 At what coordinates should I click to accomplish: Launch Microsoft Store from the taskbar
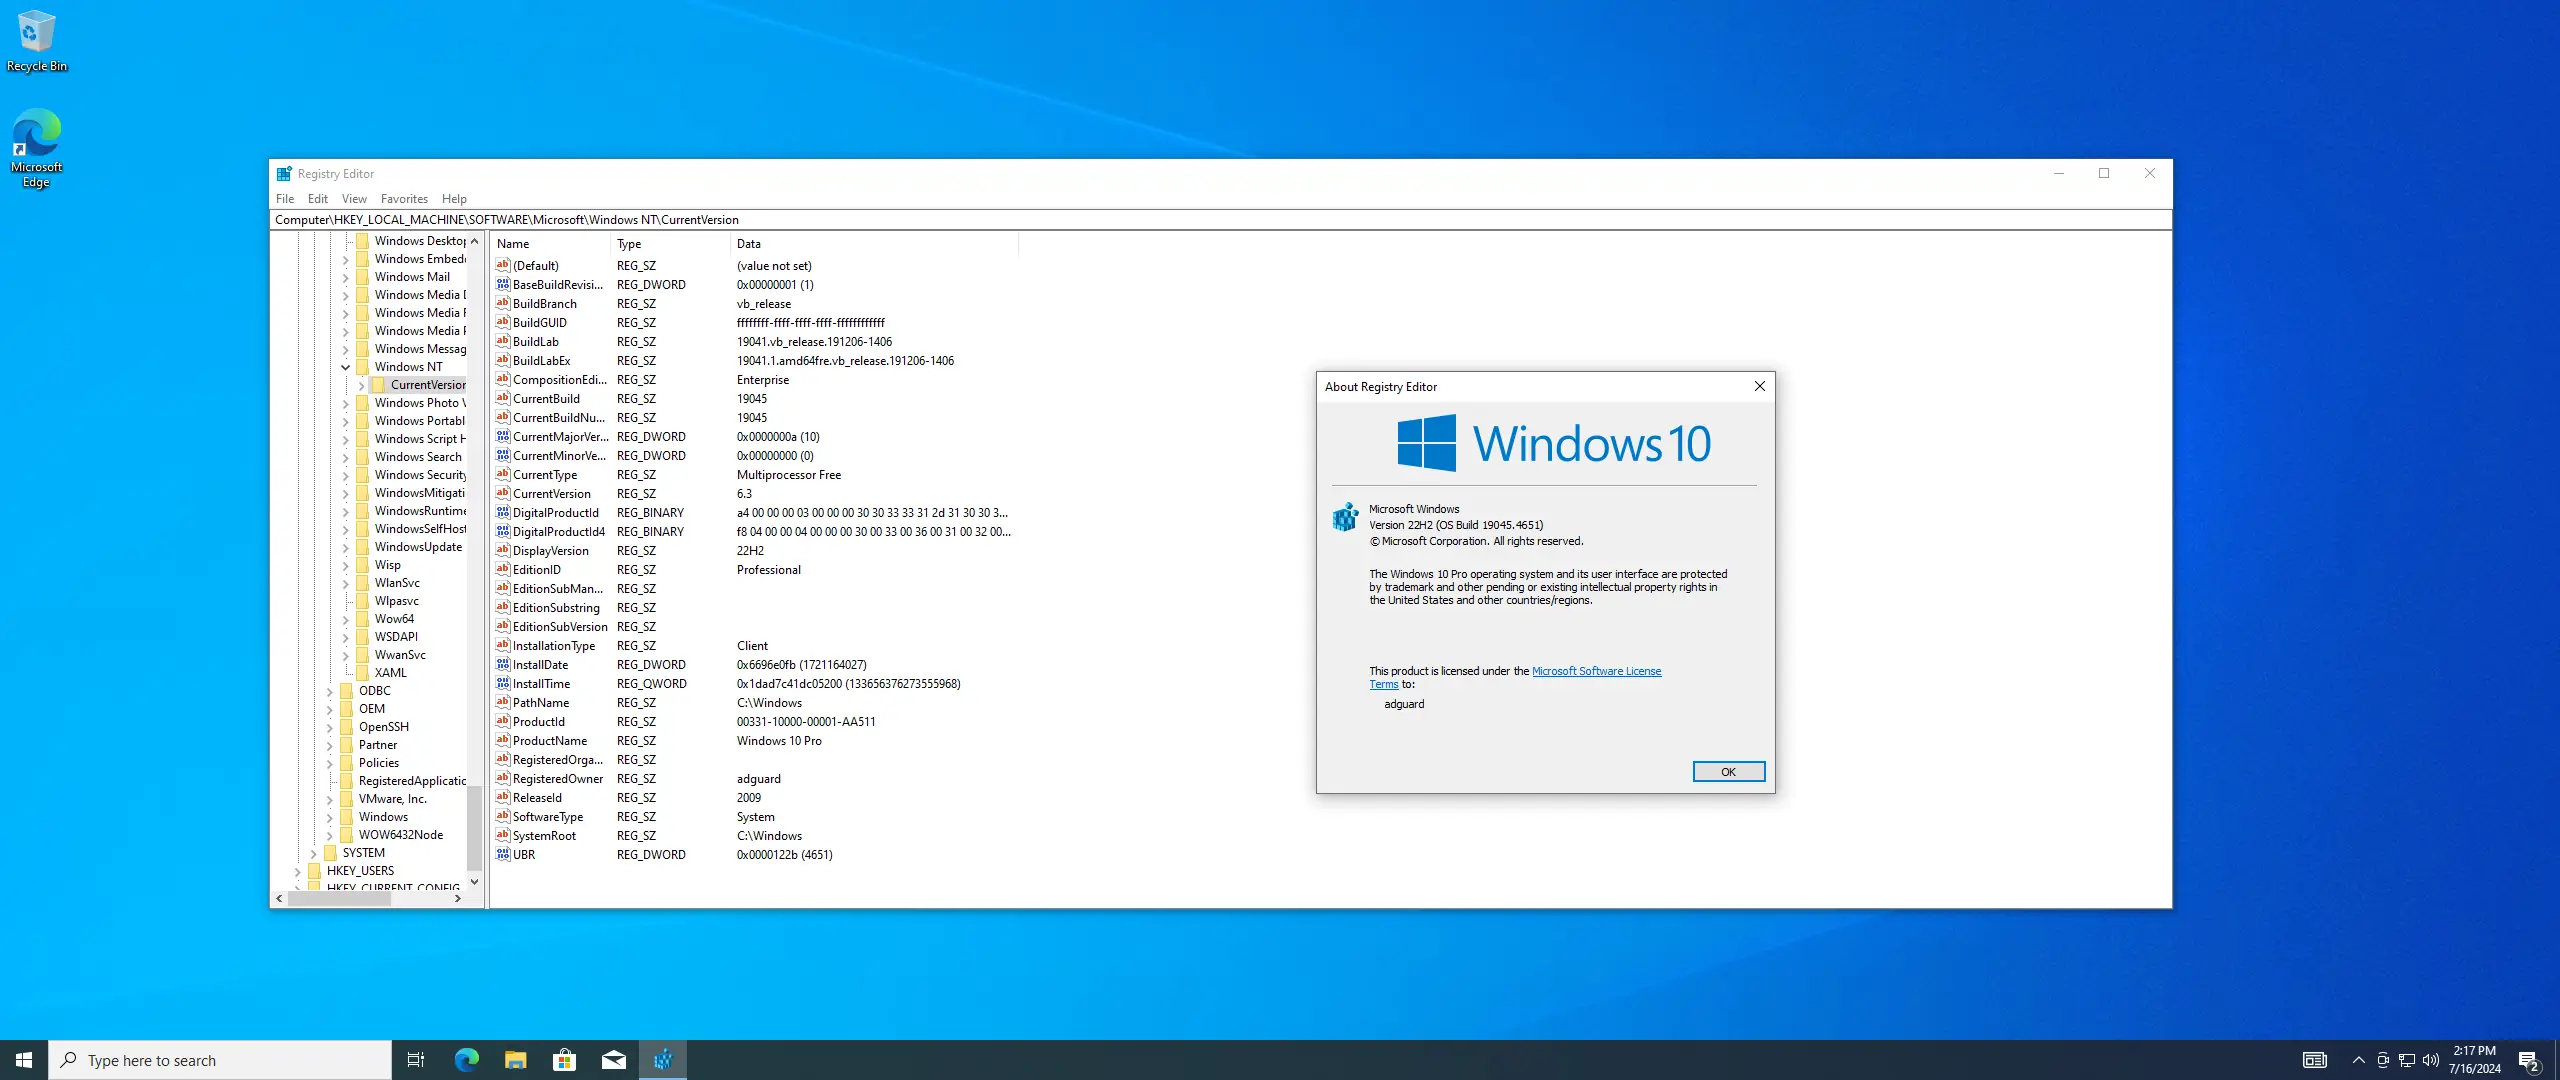click(564, 1060)
